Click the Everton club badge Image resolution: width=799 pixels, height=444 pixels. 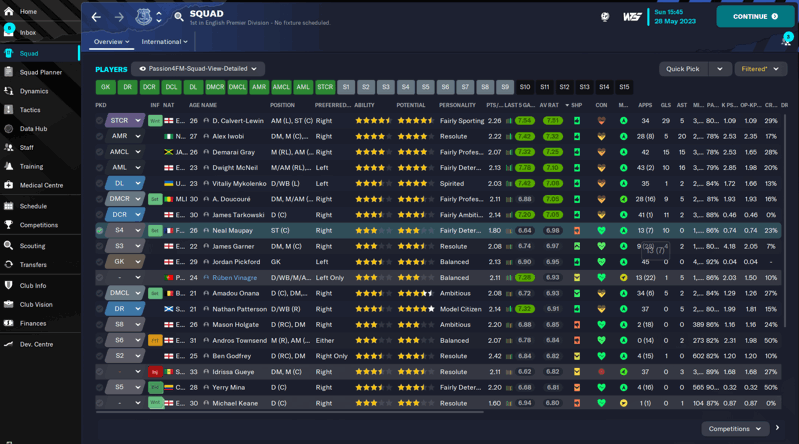pos(142,17)
